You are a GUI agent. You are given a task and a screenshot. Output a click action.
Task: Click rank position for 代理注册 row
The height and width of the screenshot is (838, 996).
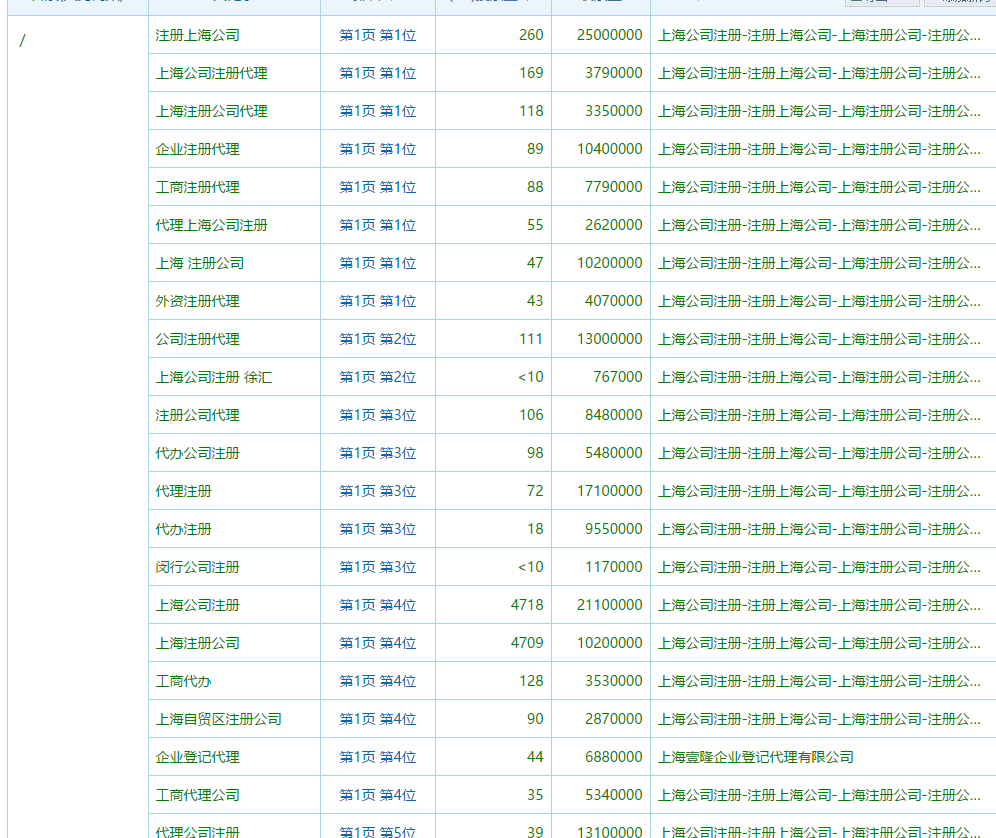377,491
